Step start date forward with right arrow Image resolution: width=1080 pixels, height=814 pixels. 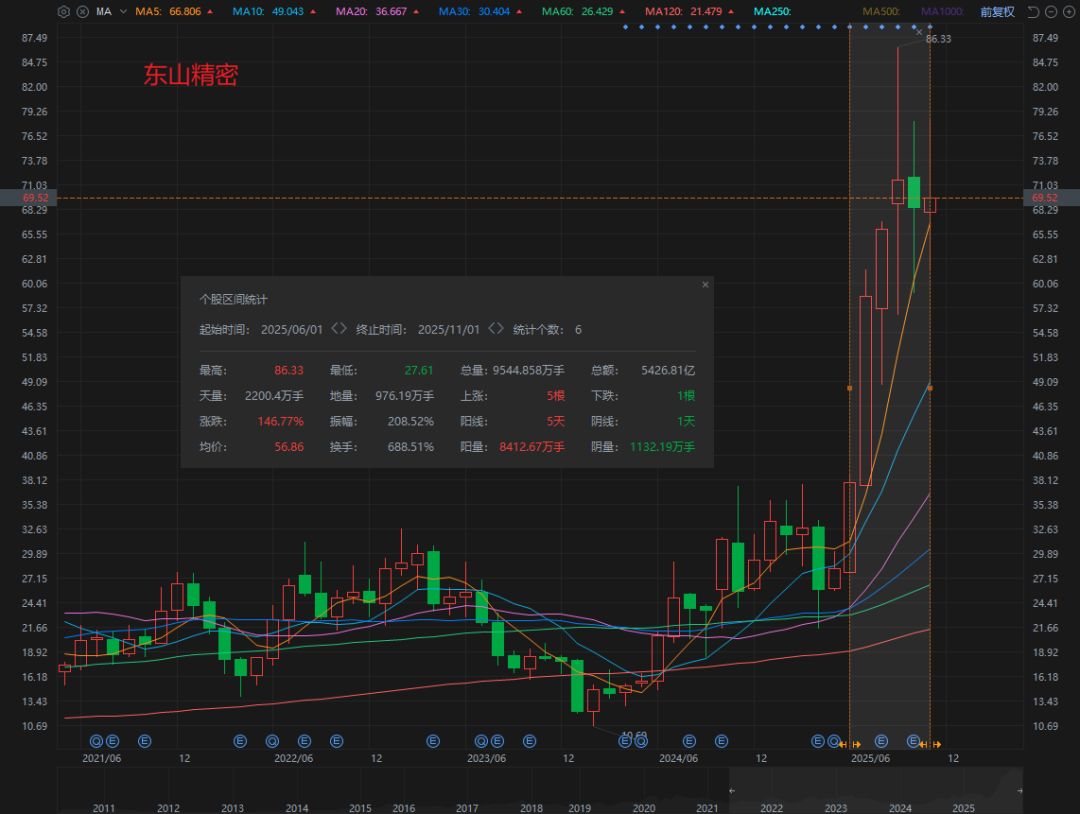344,329
